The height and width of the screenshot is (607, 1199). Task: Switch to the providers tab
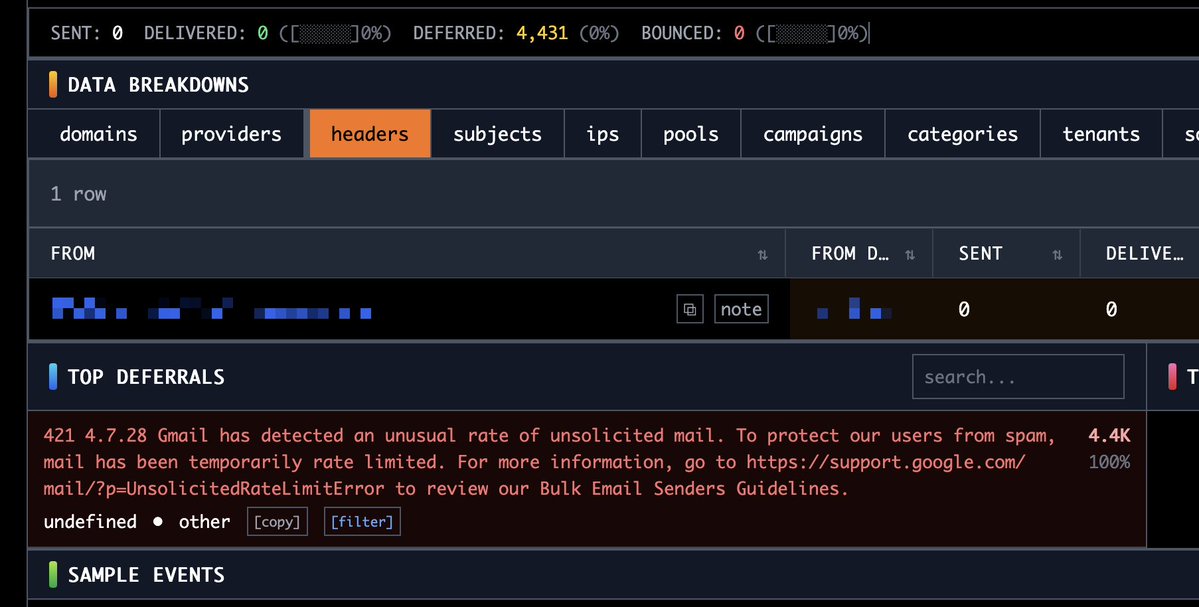point(231,134)
